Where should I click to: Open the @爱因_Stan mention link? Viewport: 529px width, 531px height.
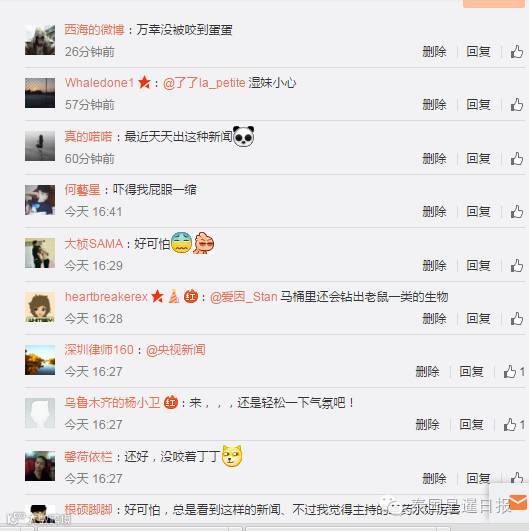(244, 297)
